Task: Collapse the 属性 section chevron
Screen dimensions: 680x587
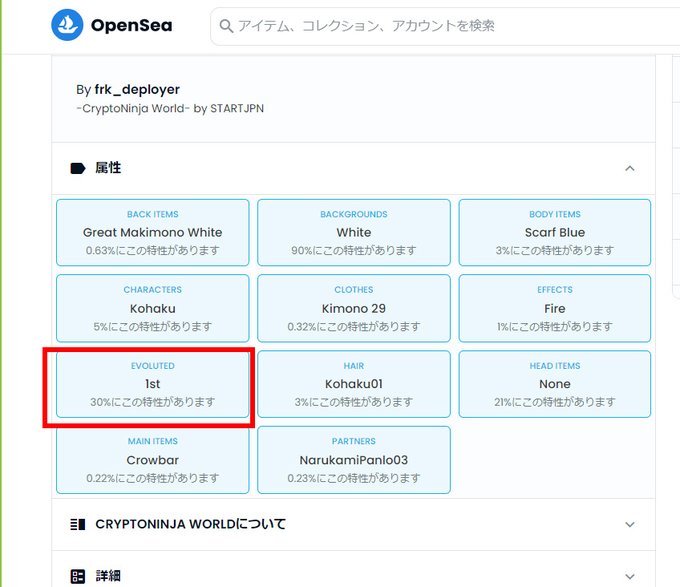Action: point(630,168)
